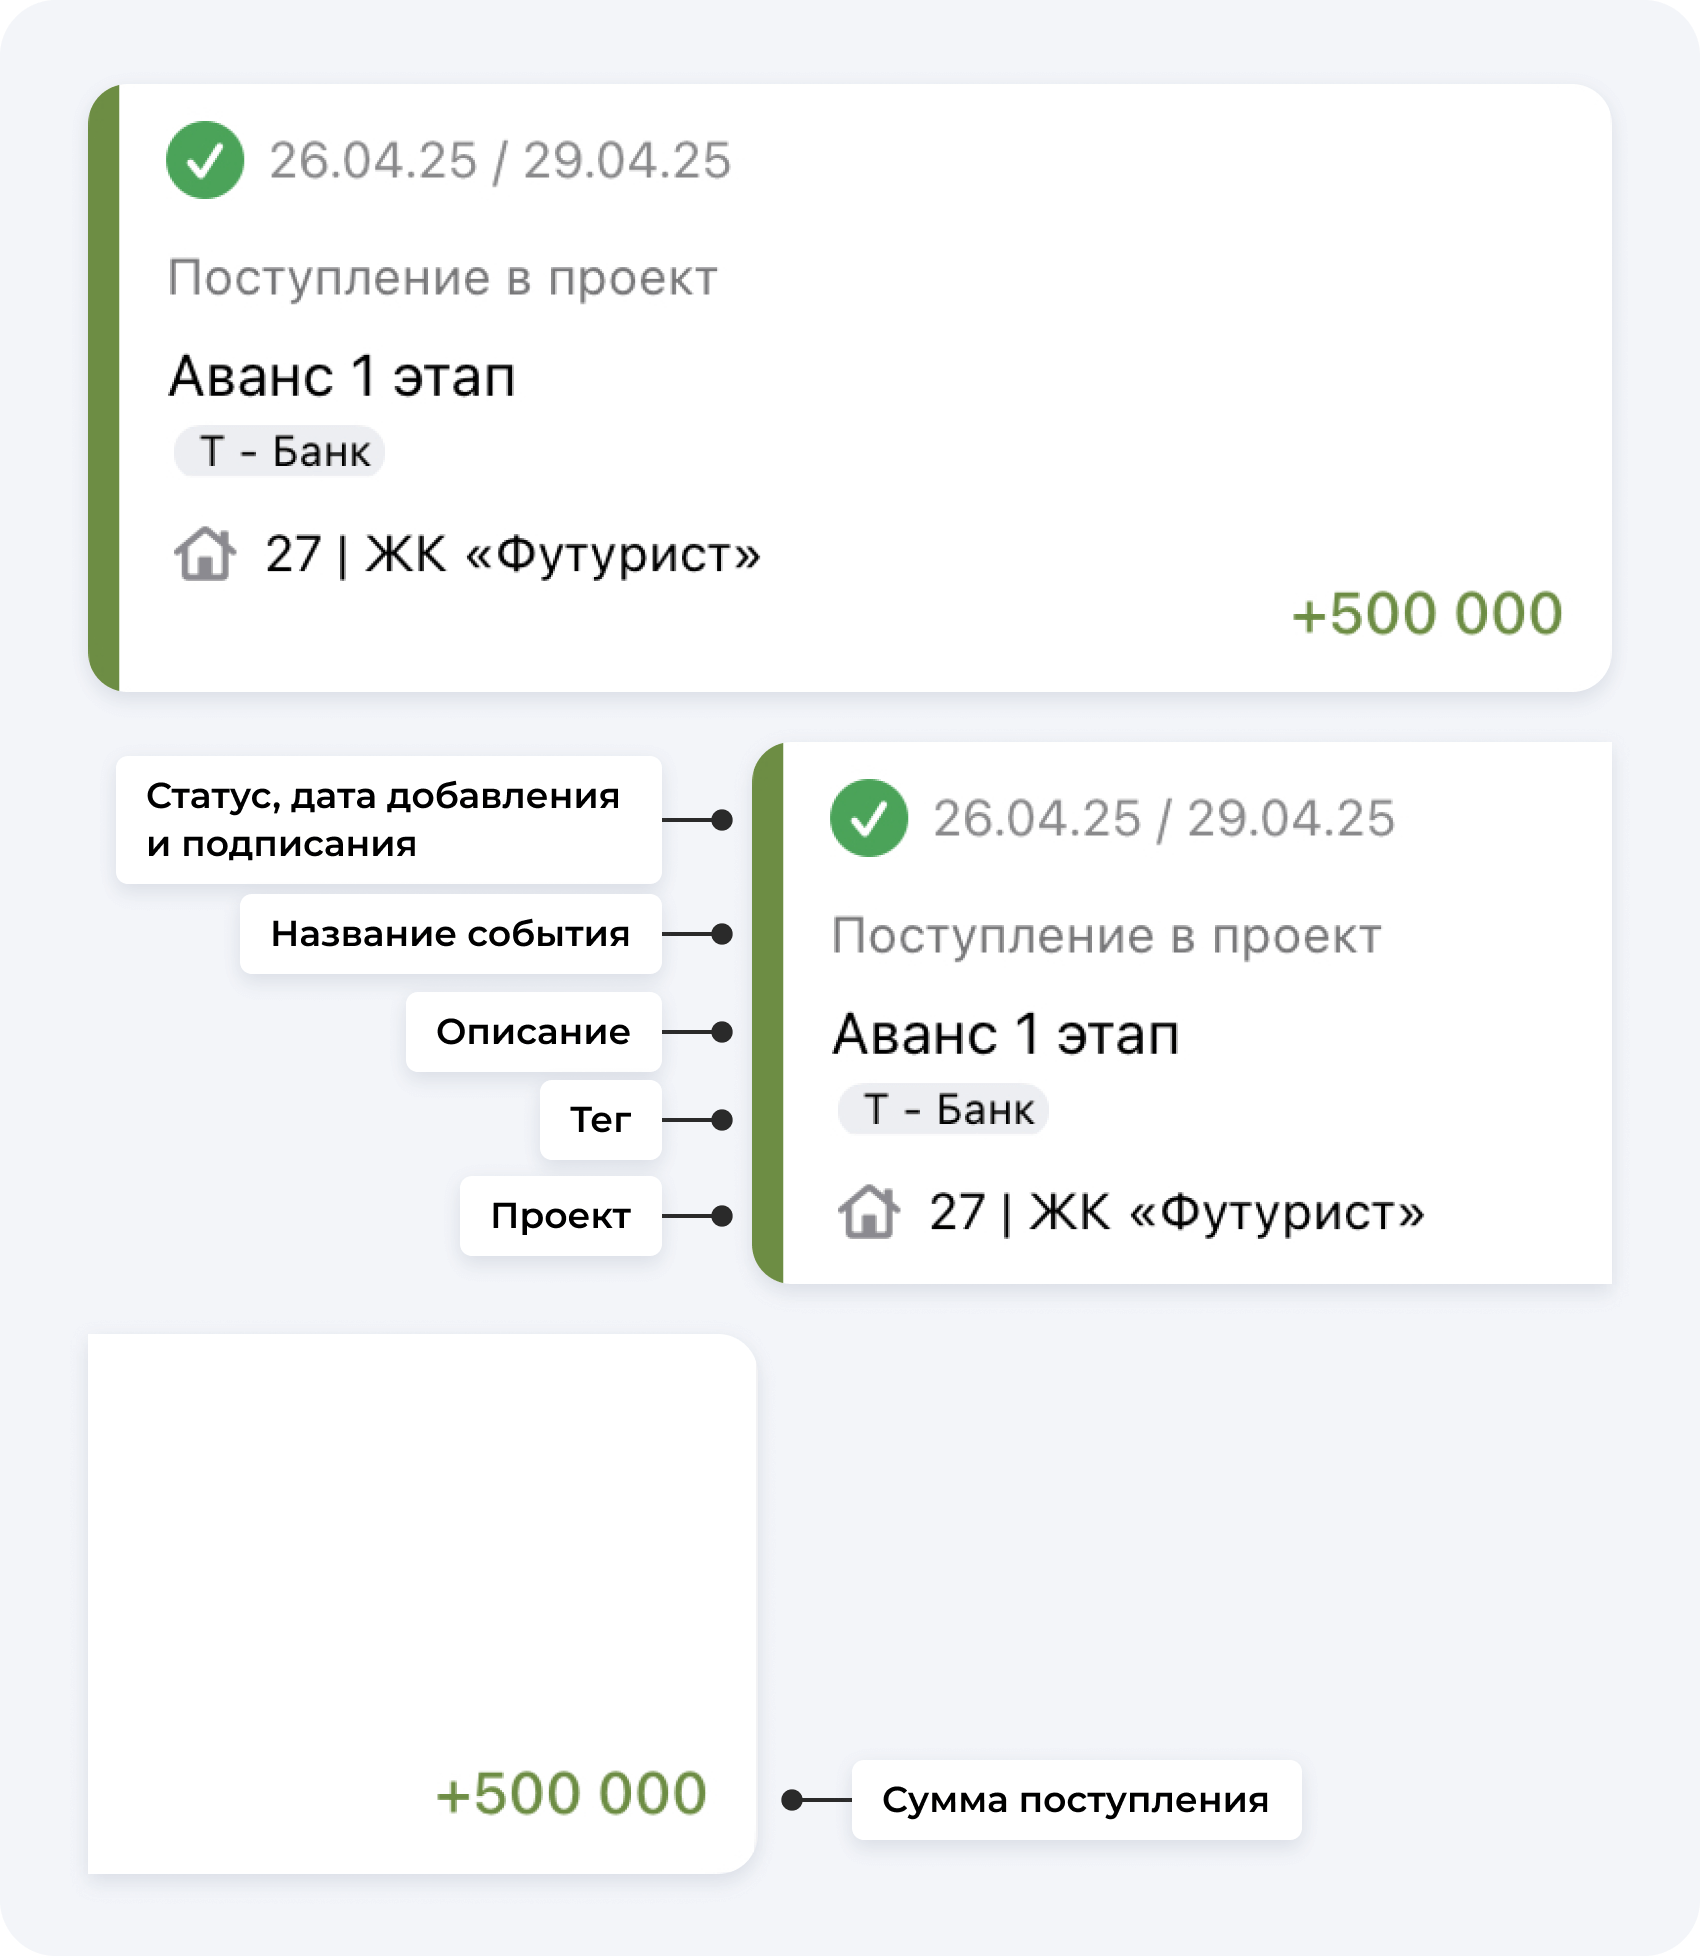
Task: Click the 'Проект' callout label
Action: [x=560, y=1216]
